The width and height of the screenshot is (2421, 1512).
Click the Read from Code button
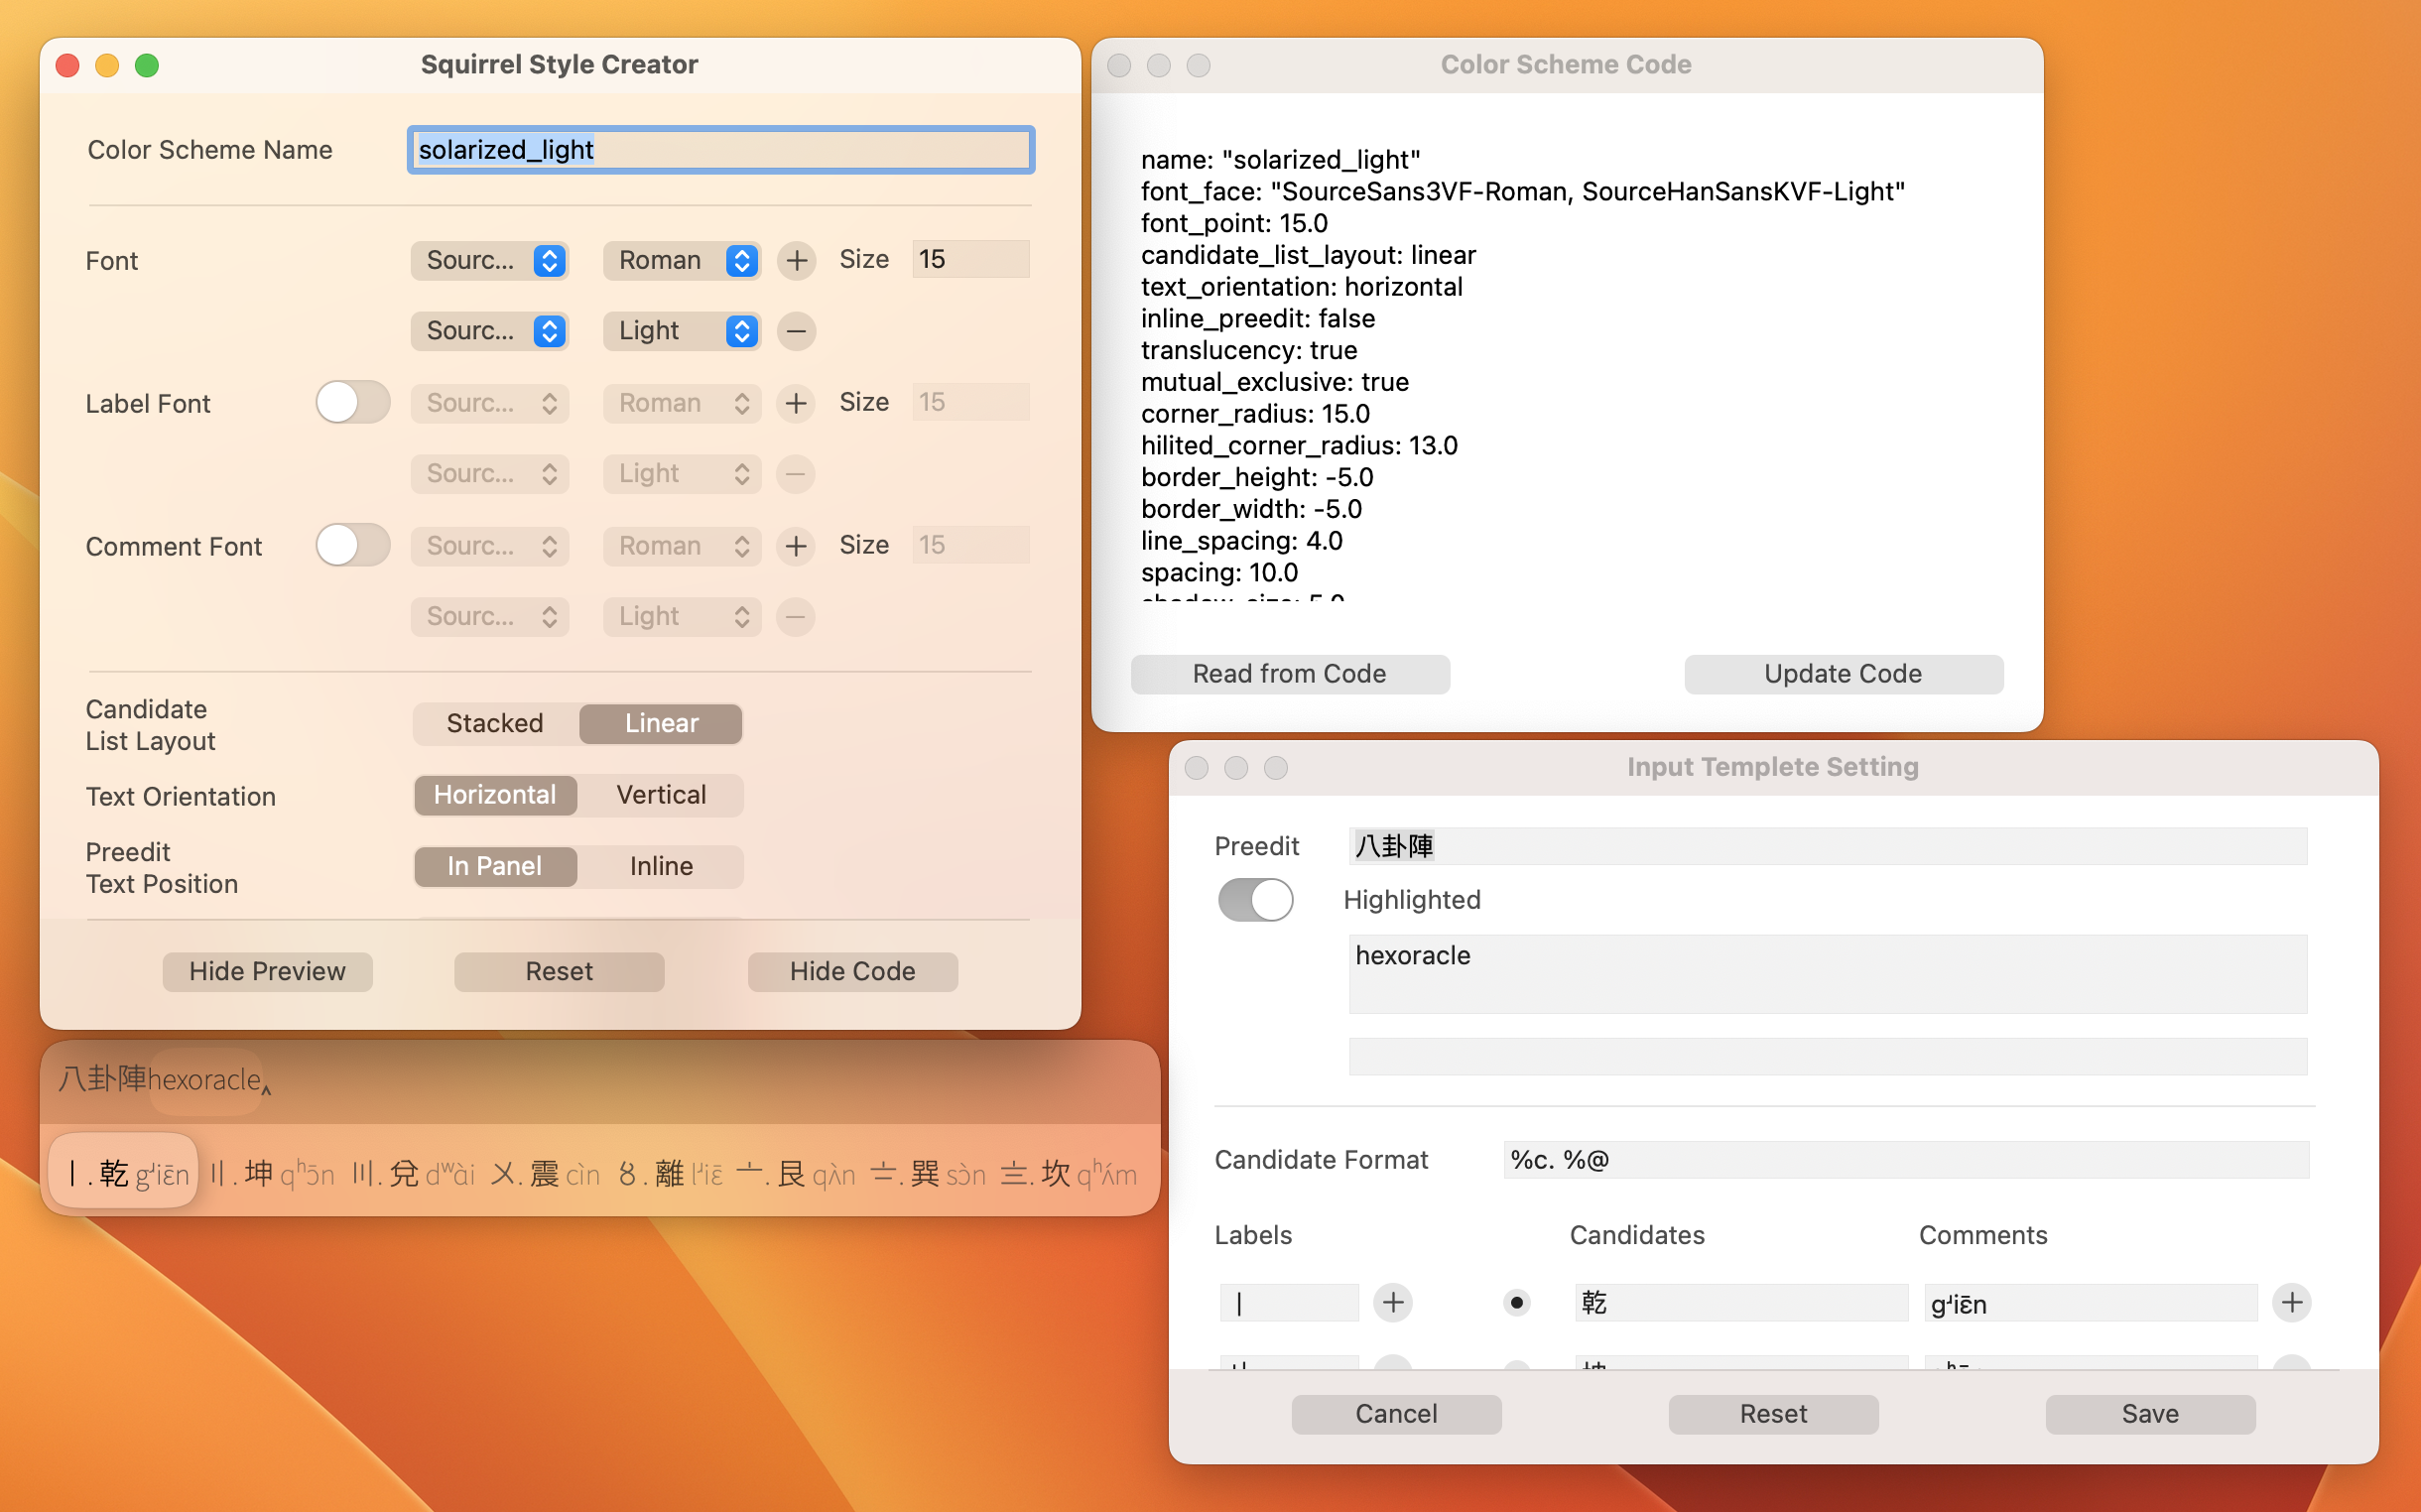point(1289,673)
